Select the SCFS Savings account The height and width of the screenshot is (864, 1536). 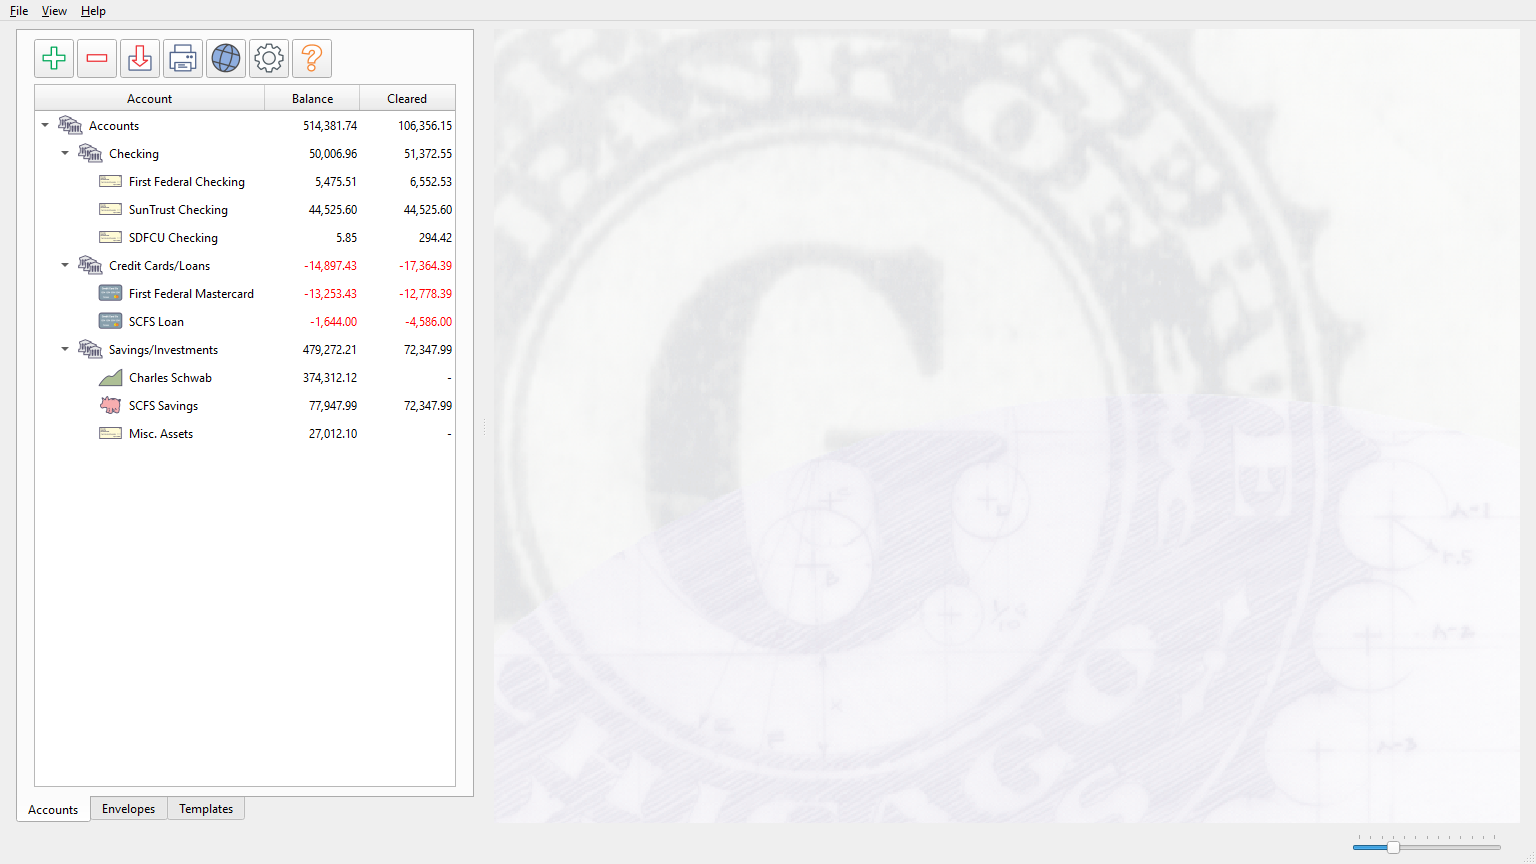pos(163,406)
